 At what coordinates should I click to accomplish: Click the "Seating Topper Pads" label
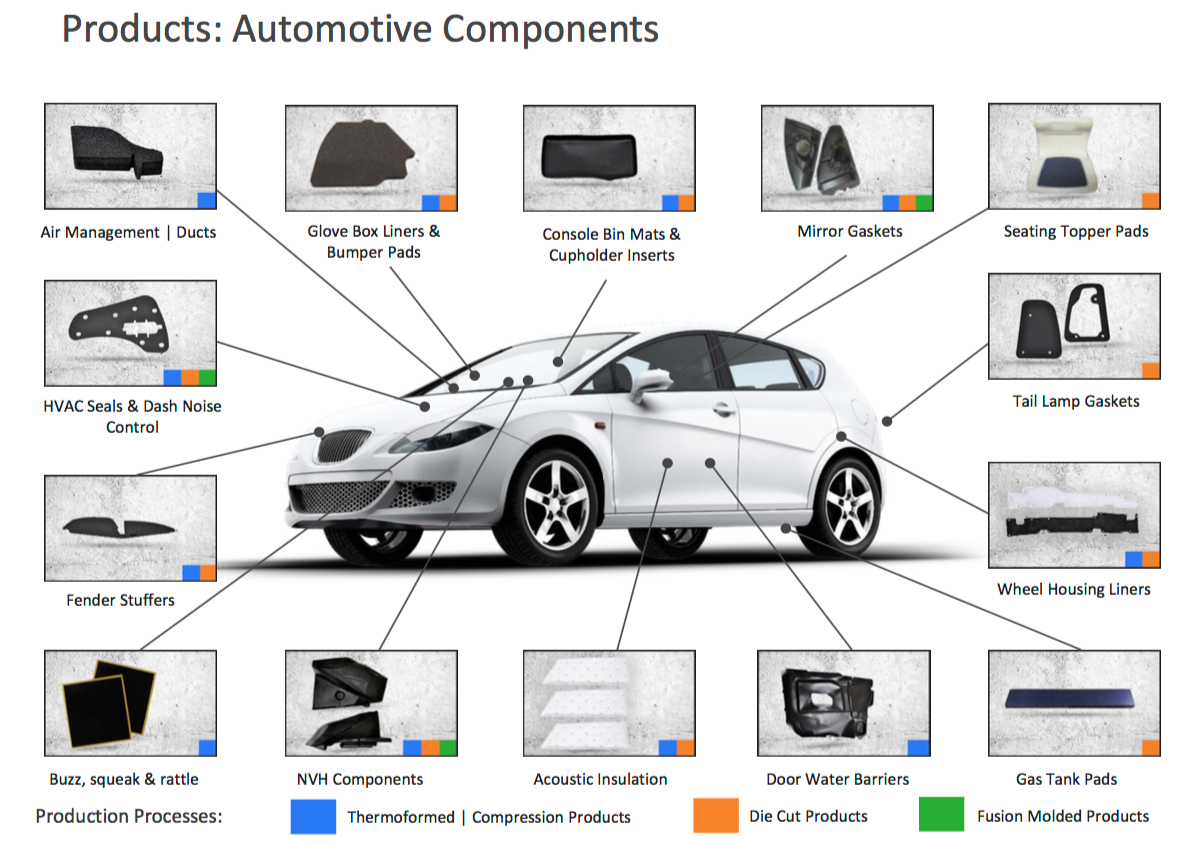click(1076, 231)
